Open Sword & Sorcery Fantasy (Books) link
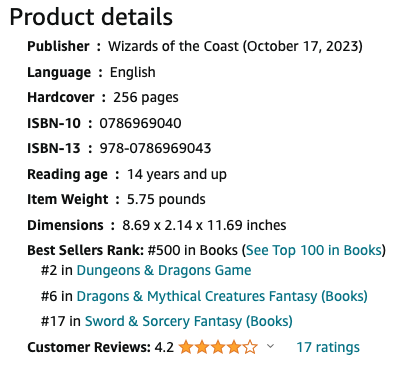The width and height of the screenshot is (397, 382). (x=189, y=321)
